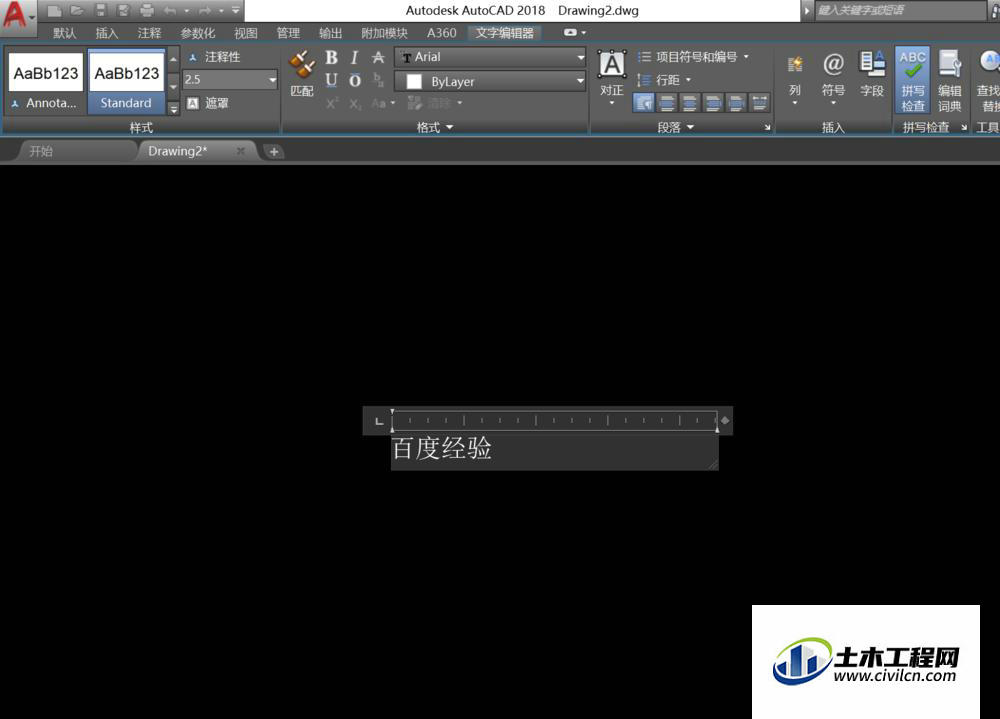Viewport: 1000px width, 719px height.
Task: Expand the 格式 panel
Action: point(434,127)
